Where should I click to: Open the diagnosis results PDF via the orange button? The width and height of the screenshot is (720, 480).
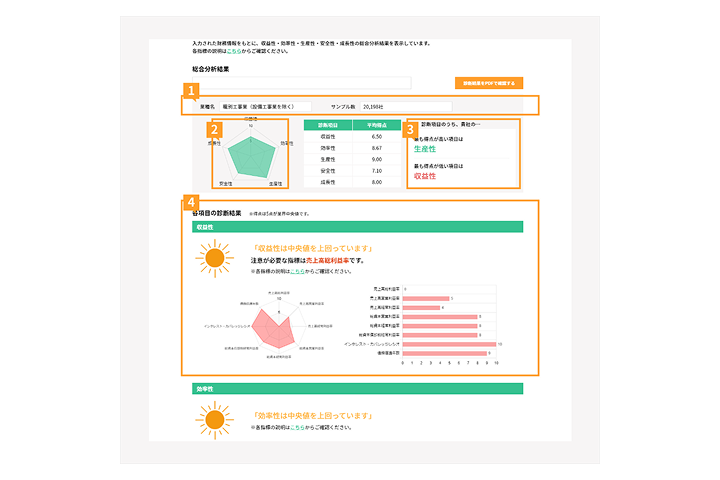click(x=488, y=83)
